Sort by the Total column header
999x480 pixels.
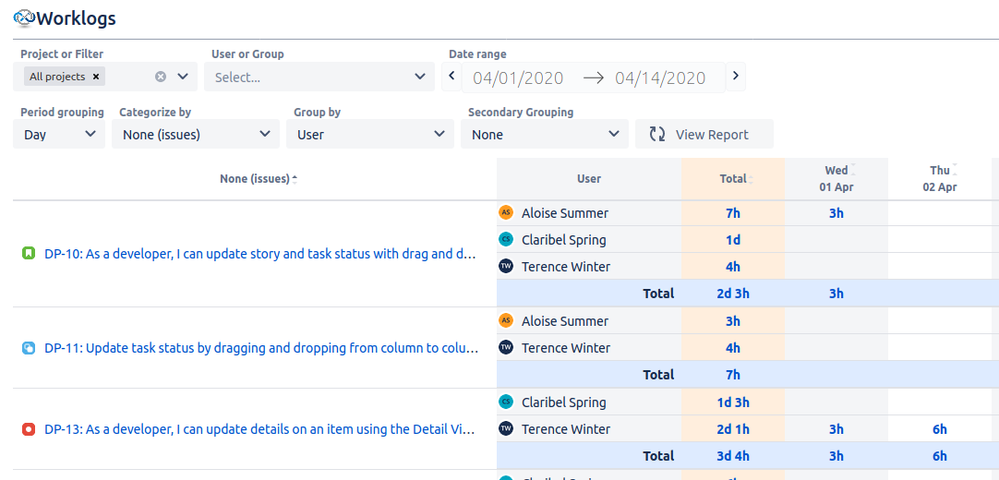coord(733,179)
